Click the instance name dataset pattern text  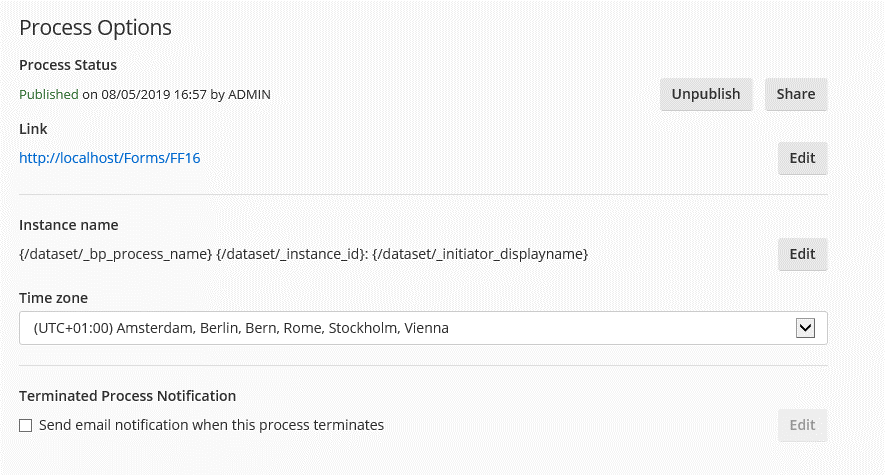303,255
